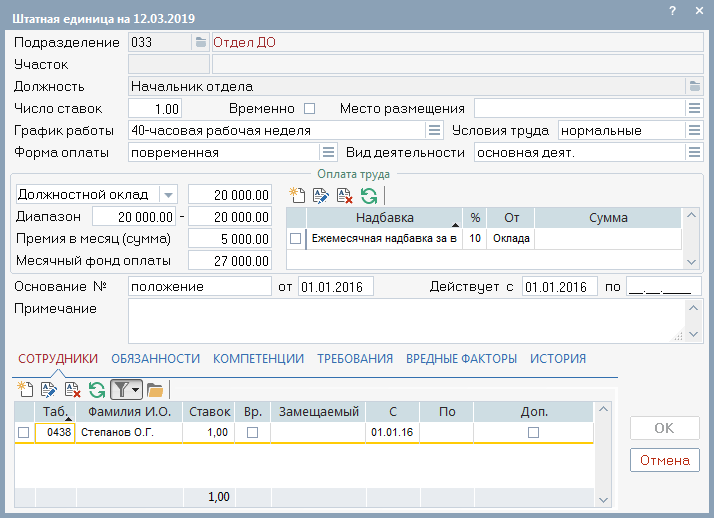Screen dimensions: 714x518
Task: Click the help question mark icon
Action: click(x=673, y=11)
